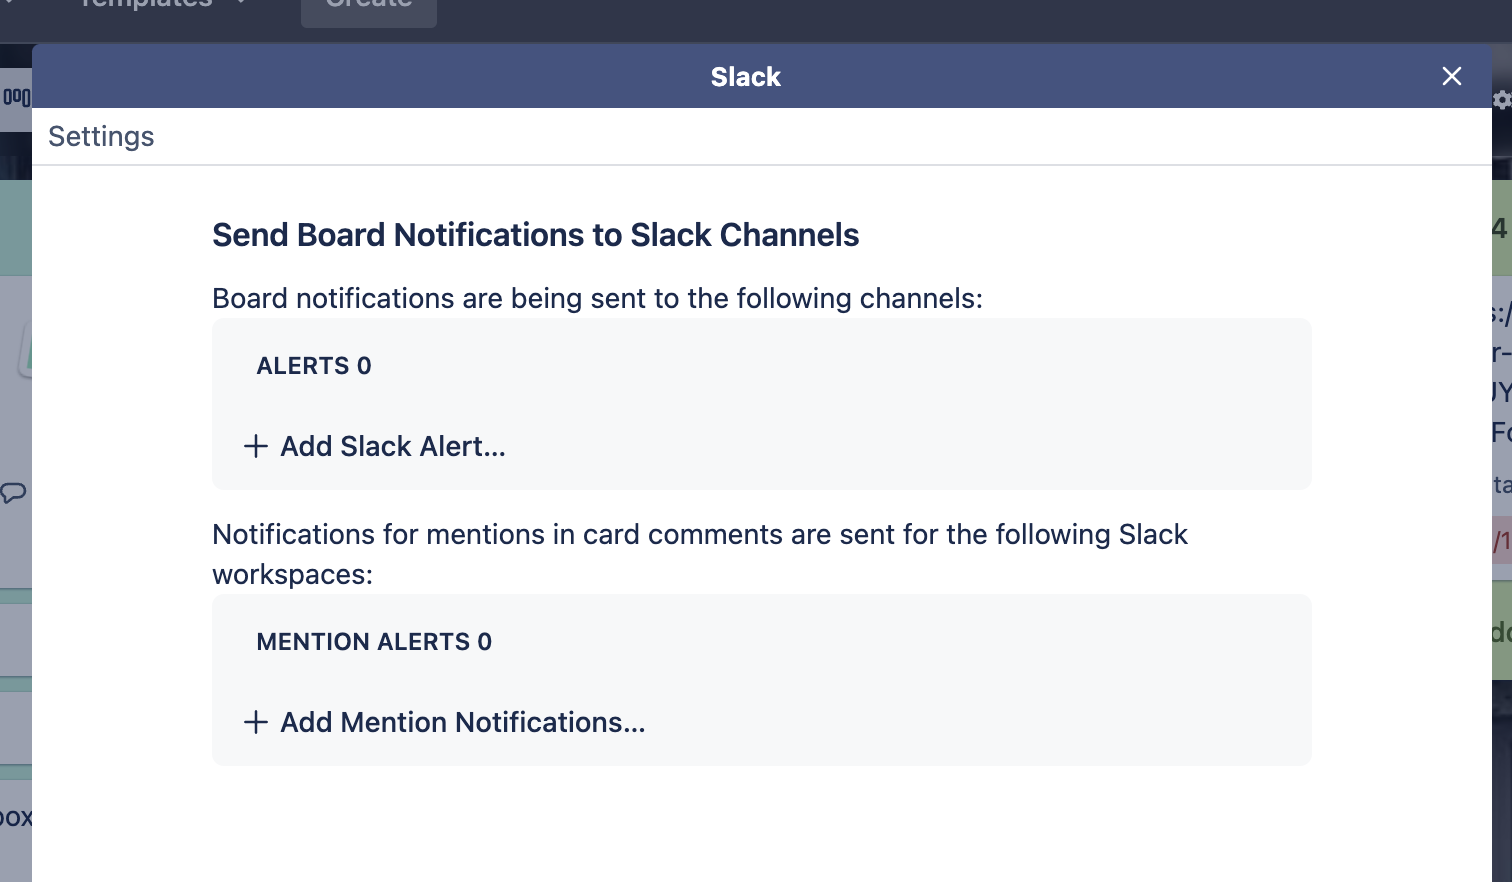
Task: Open the board settings gear icon on right edge
Action: pos(1501,100)
